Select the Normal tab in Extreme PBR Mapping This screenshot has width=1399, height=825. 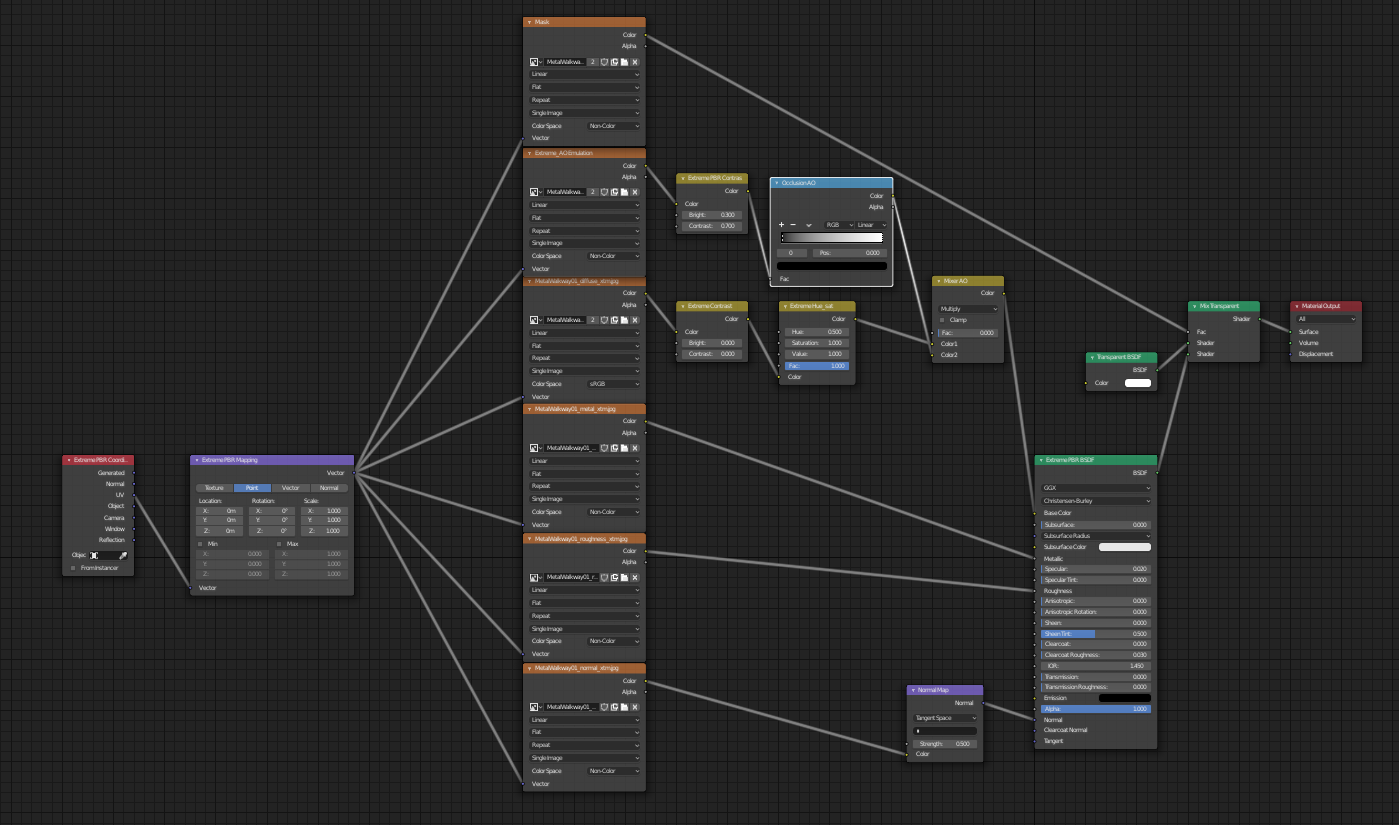[331, 487]
